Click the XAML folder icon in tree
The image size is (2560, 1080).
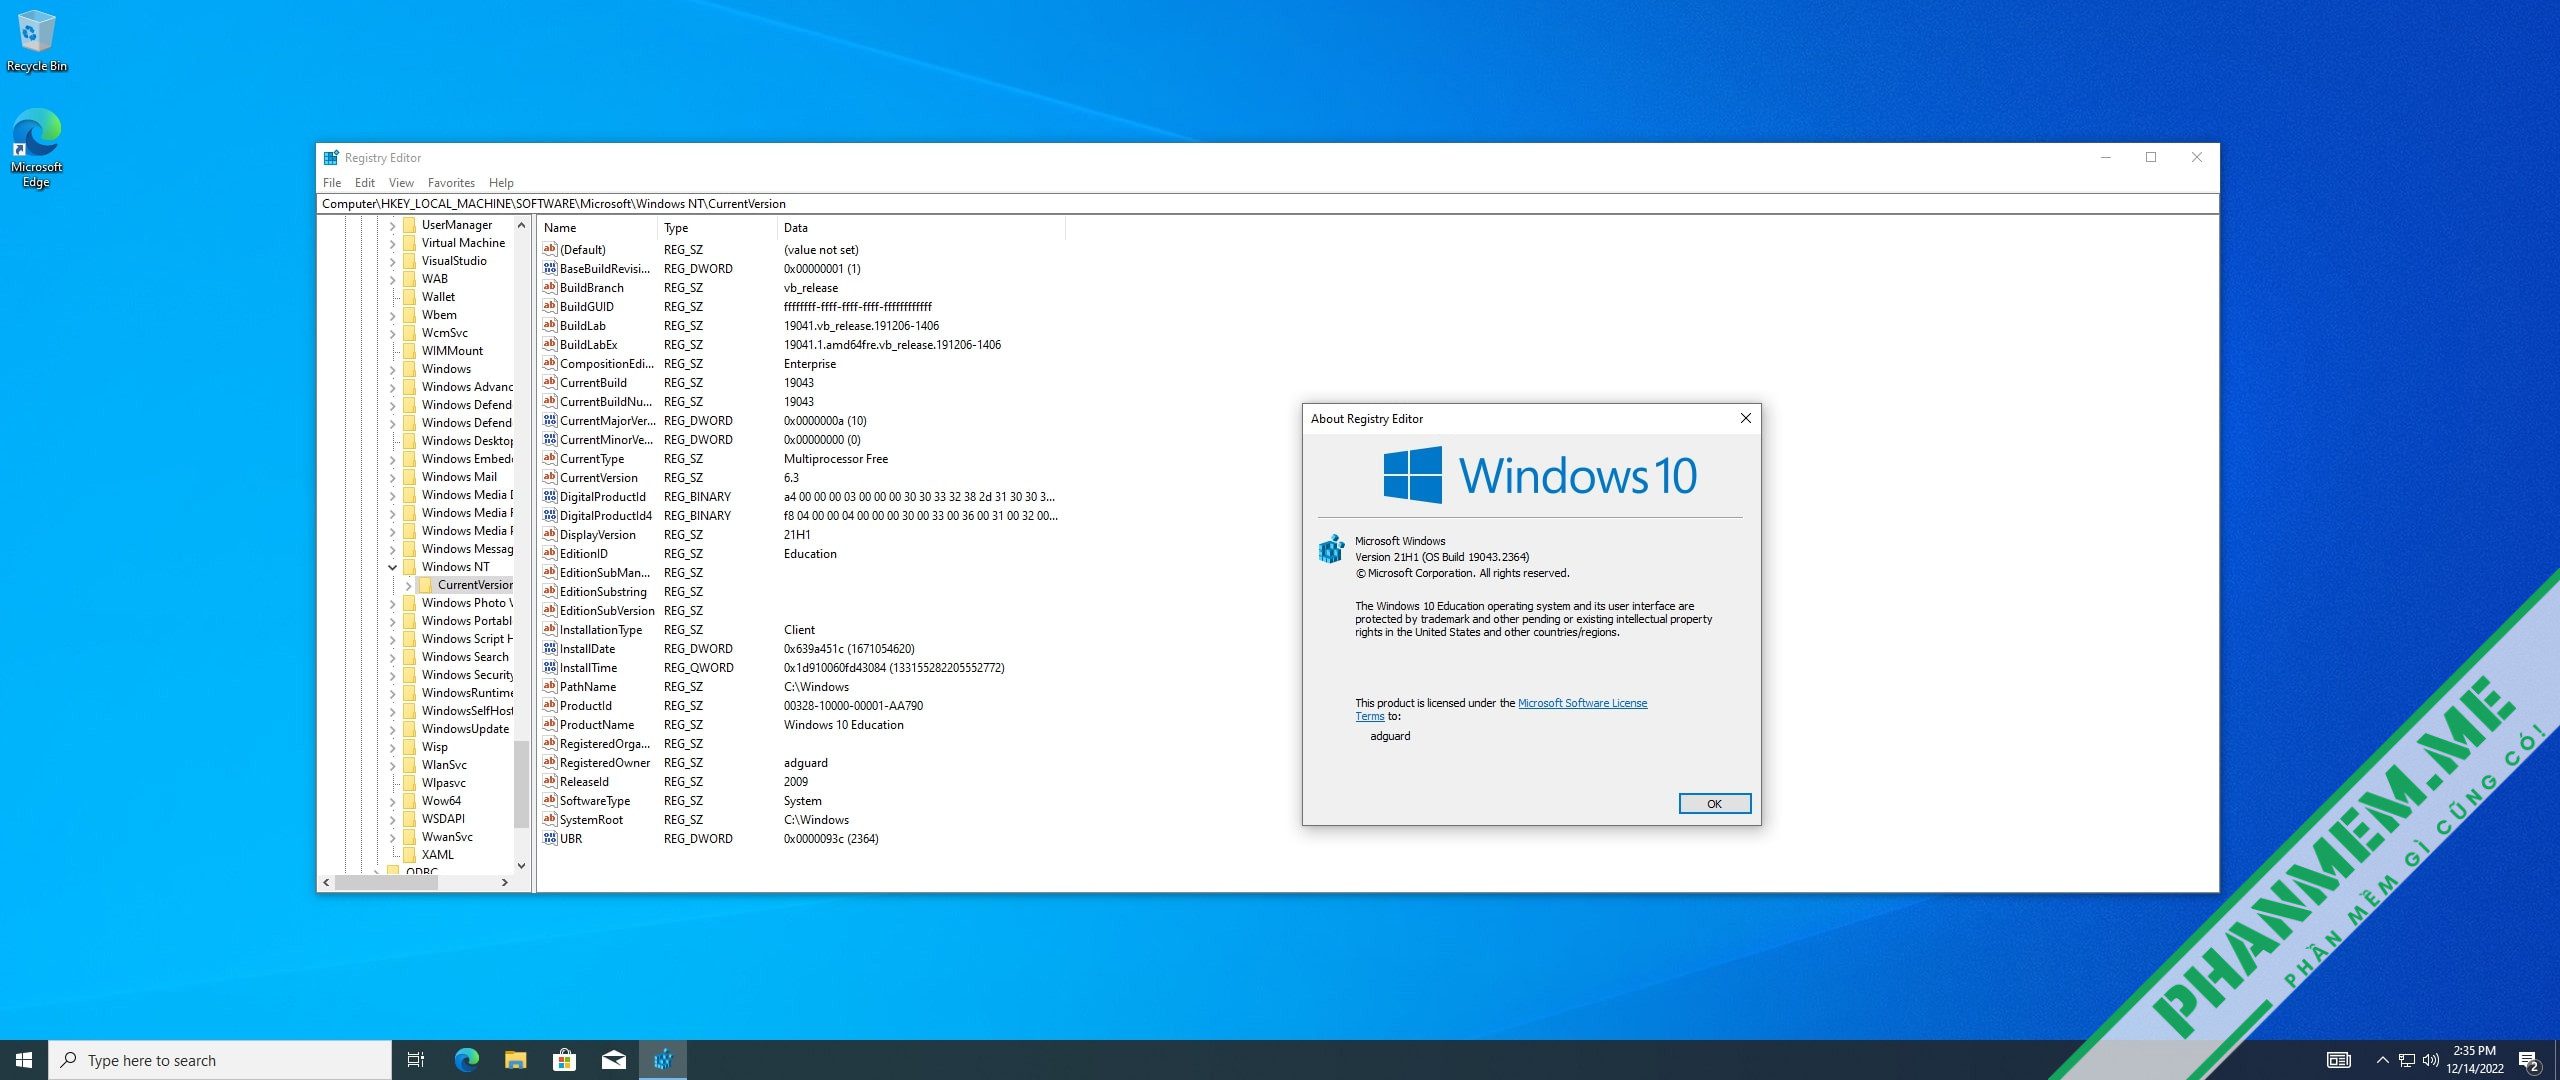409,855
